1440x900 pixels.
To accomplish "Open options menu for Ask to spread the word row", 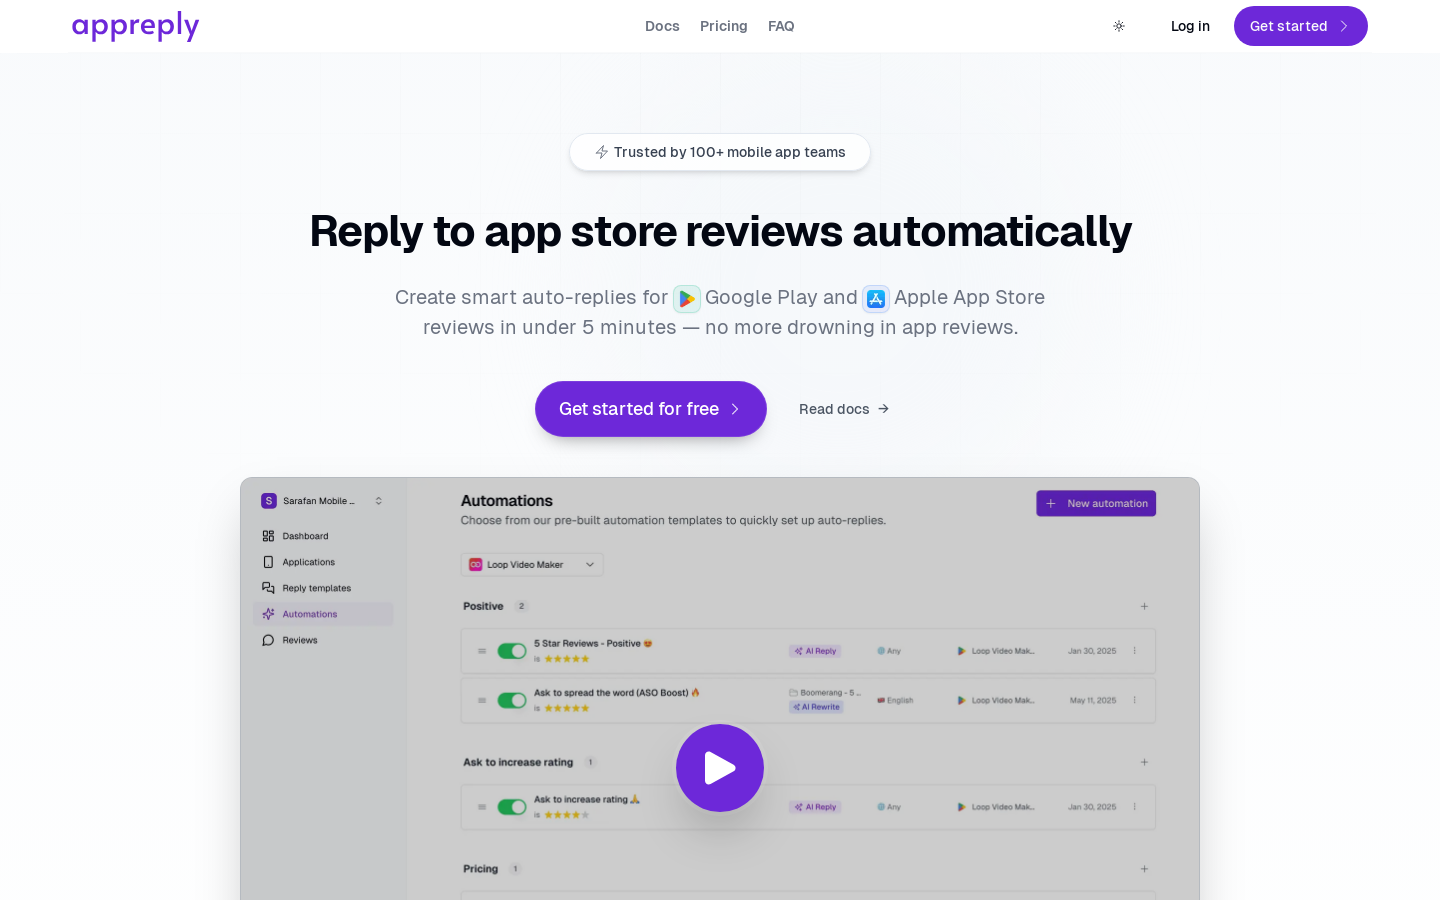I will [x=1135, y=700].
